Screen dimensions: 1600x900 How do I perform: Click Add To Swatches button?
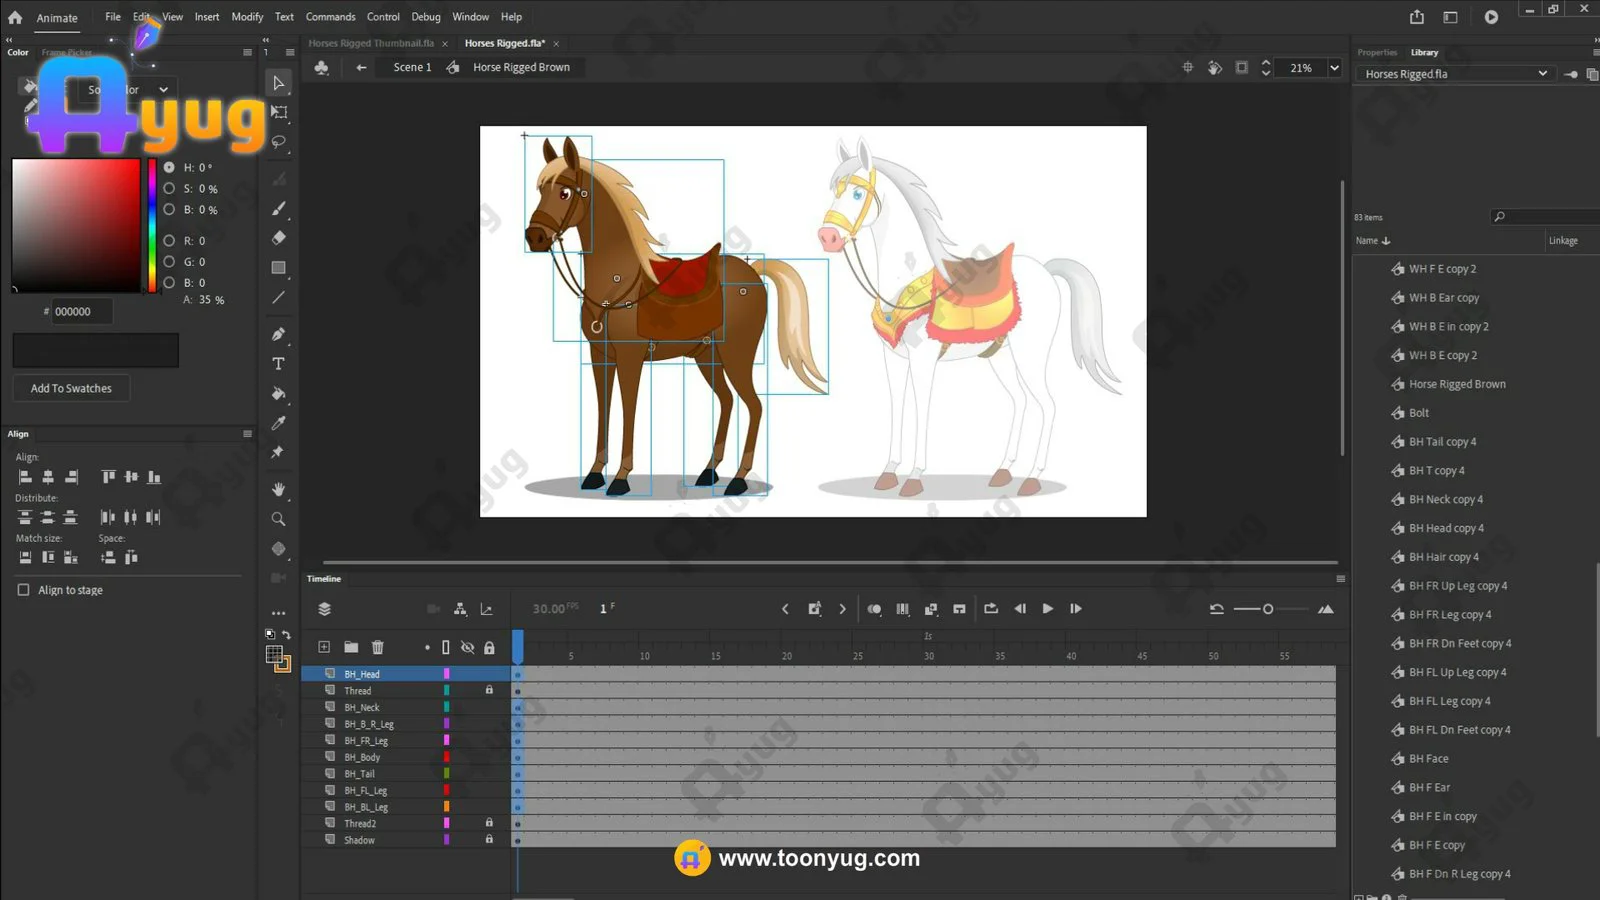point(71,388)
